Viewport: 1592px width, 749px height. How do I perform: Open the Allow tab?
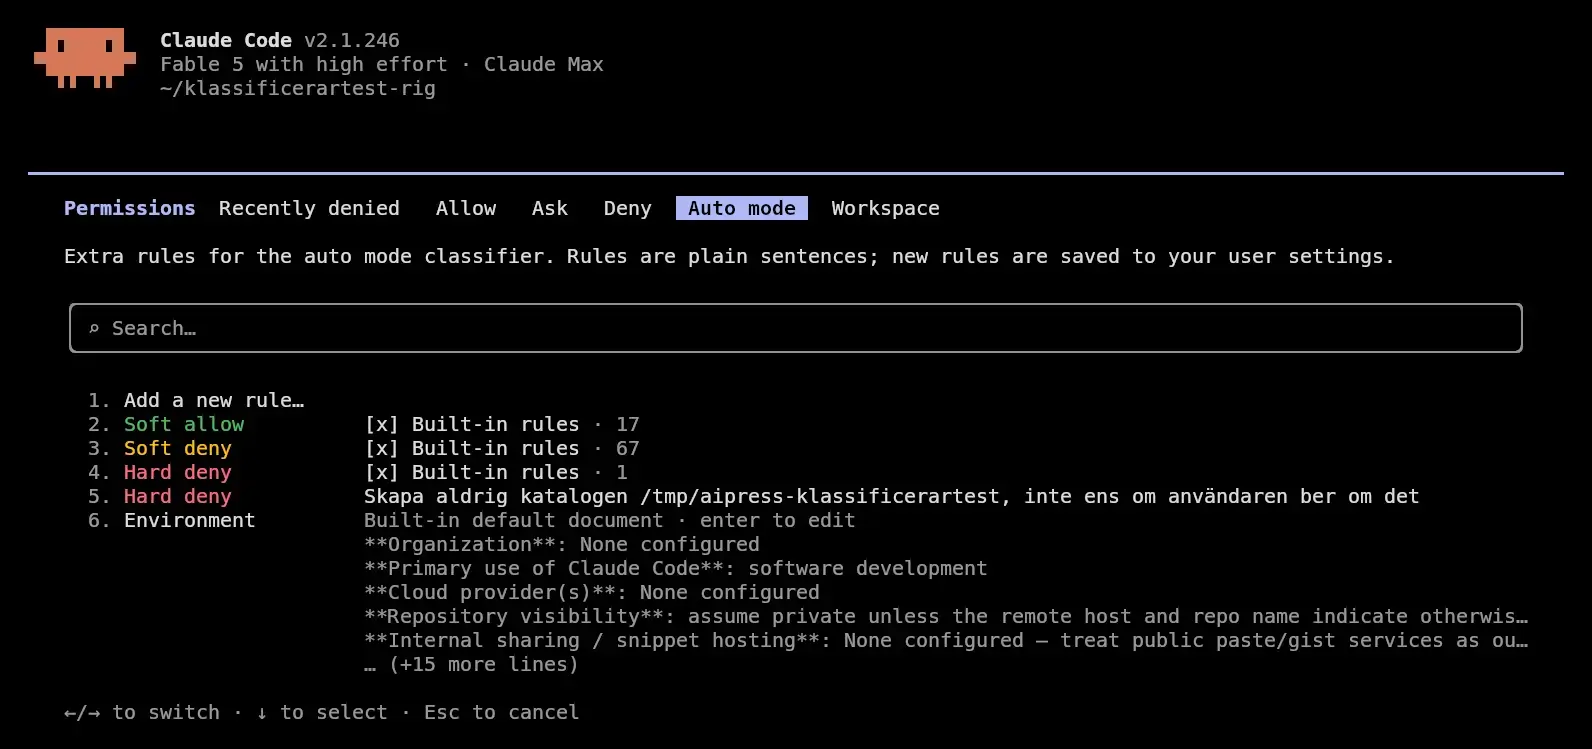coord(466,208)
